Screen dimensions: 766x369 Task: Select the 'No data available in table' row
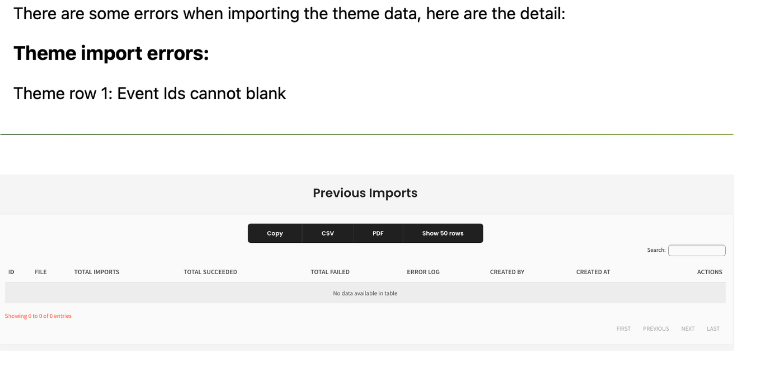tap(365, 293)
